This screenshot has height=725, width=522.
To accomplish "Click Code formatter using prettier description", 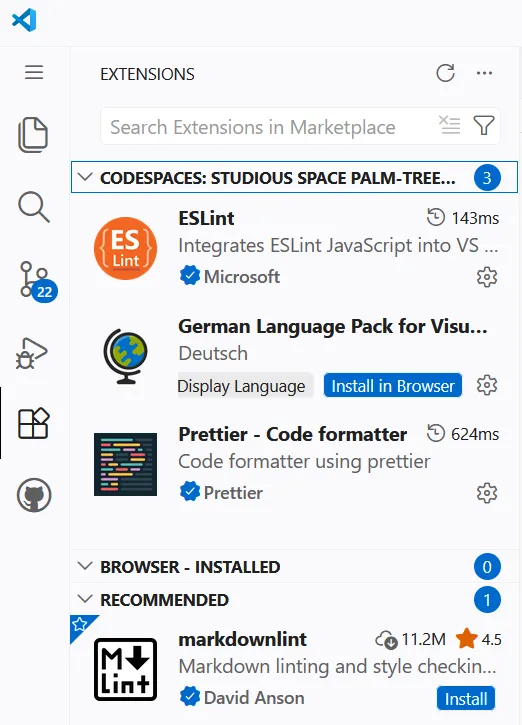I will pos(304,461).
